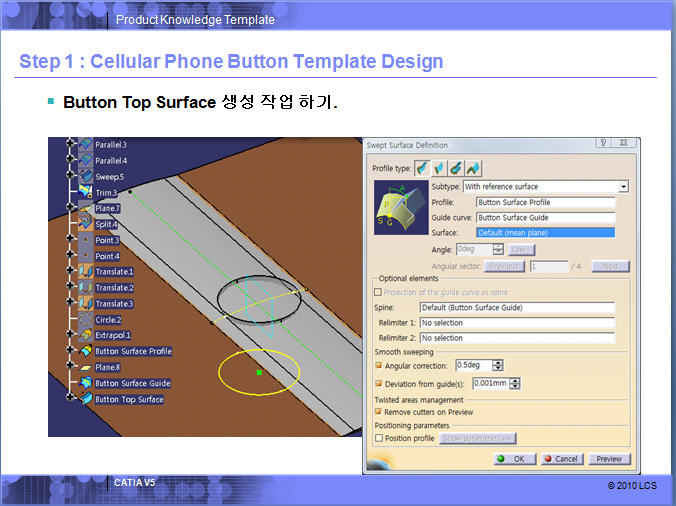Click the Spine input field

coord(516,308)
